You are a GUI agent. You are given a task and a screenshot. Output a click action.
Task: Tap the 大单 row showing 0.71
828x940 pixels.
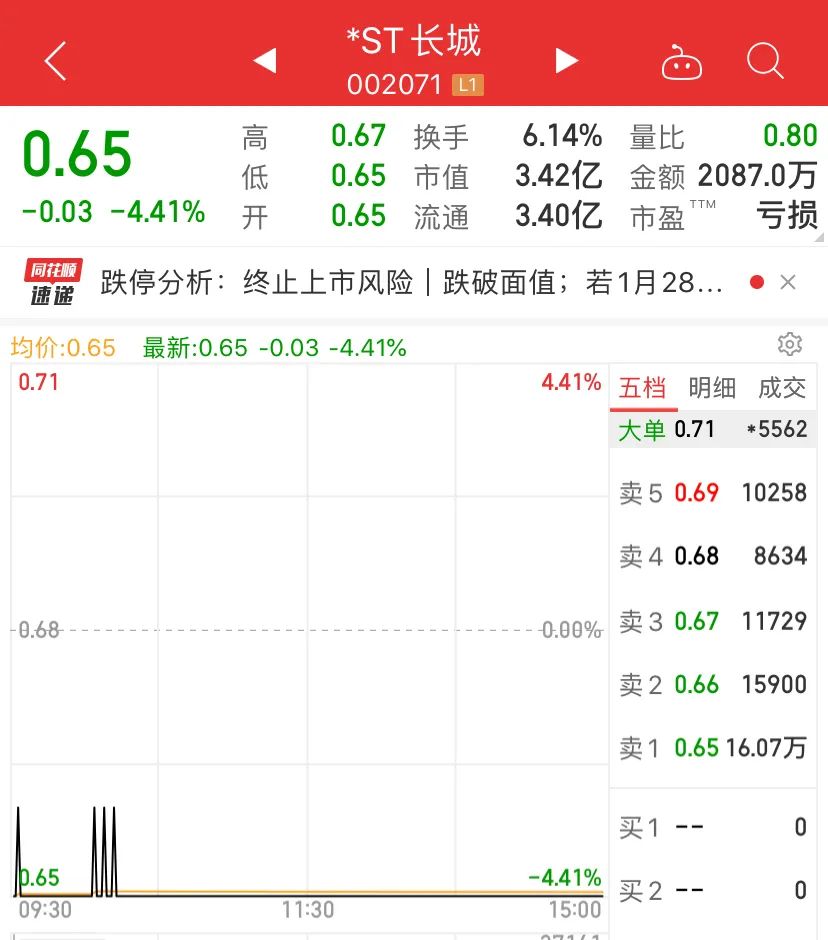point(712,430)
